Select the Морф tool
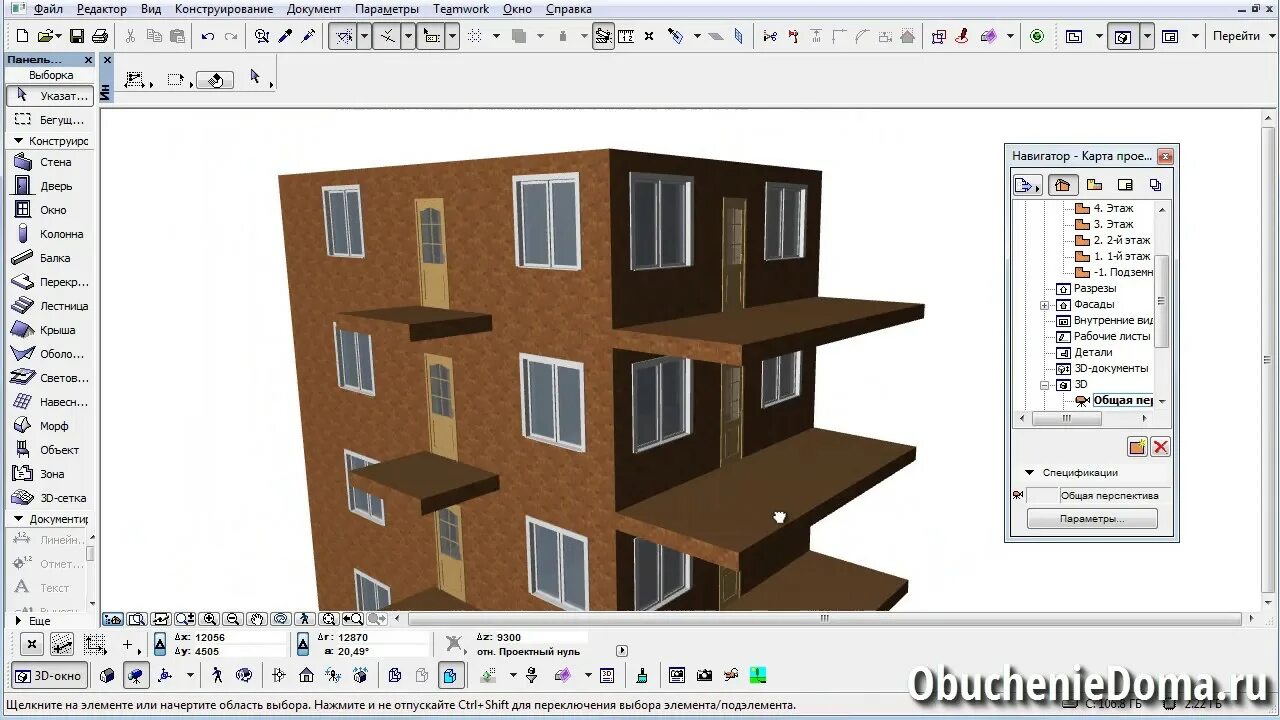The image size is (1280, 720). 49,426
